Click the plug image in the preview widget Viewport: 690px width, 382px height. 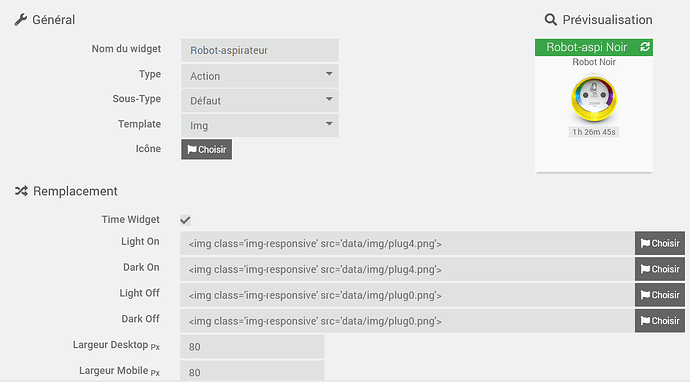point(594,98)
